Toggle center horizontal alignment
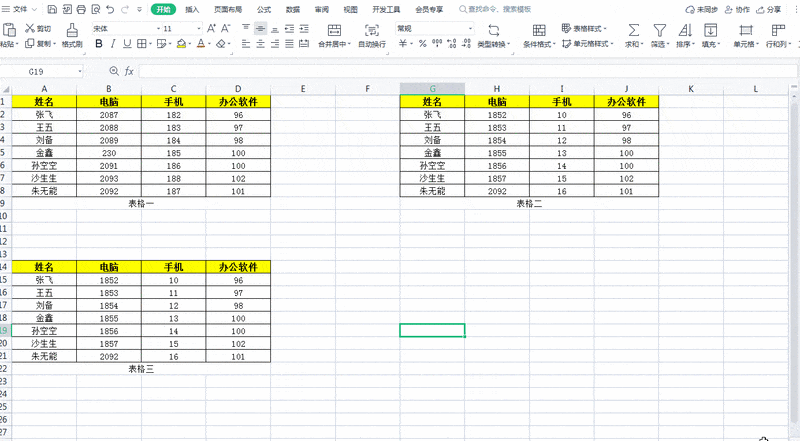This screenshot has width=800, height=441. click(260, 44)
